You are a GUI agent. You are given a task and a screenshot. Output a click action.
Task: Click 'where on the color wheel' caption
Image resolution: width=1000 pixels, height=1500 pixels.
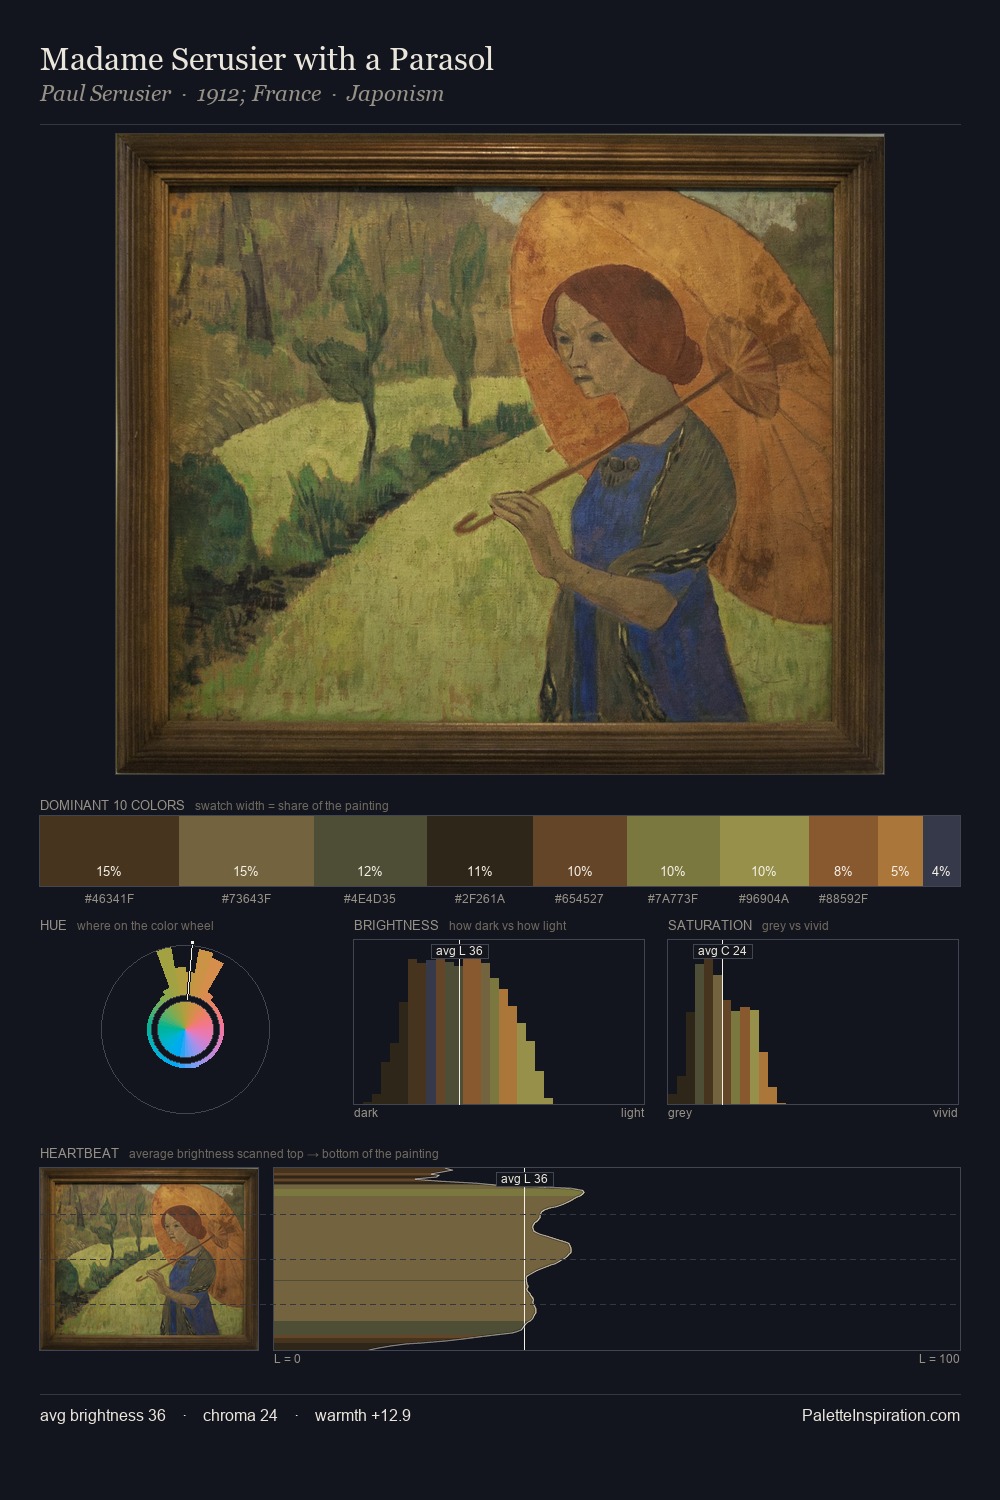click(x=145, y=926)
